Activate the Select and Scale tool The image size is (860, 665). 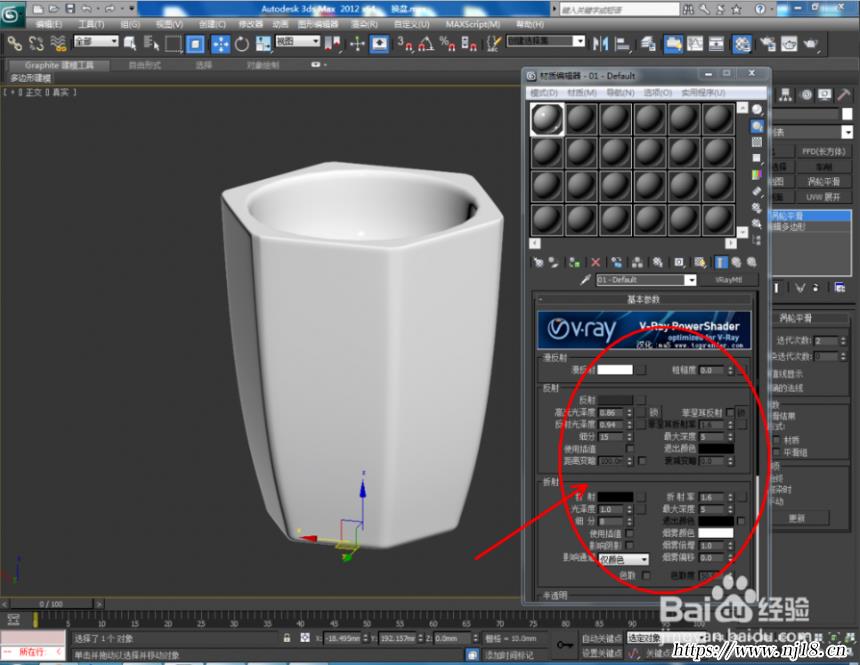[x=264, y=44]
